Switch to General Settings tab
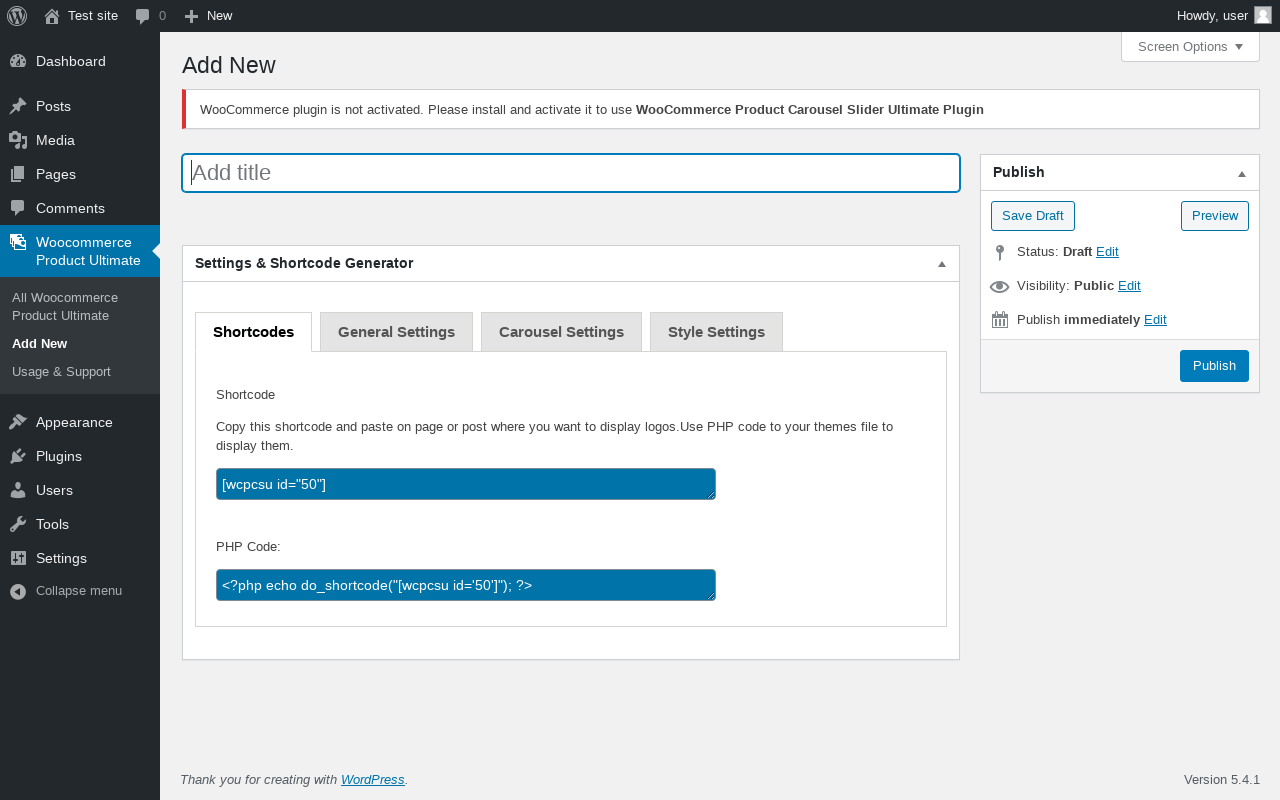Image resolution: width=1280 pixels, height=800 pixels. [x=396, y=332]
